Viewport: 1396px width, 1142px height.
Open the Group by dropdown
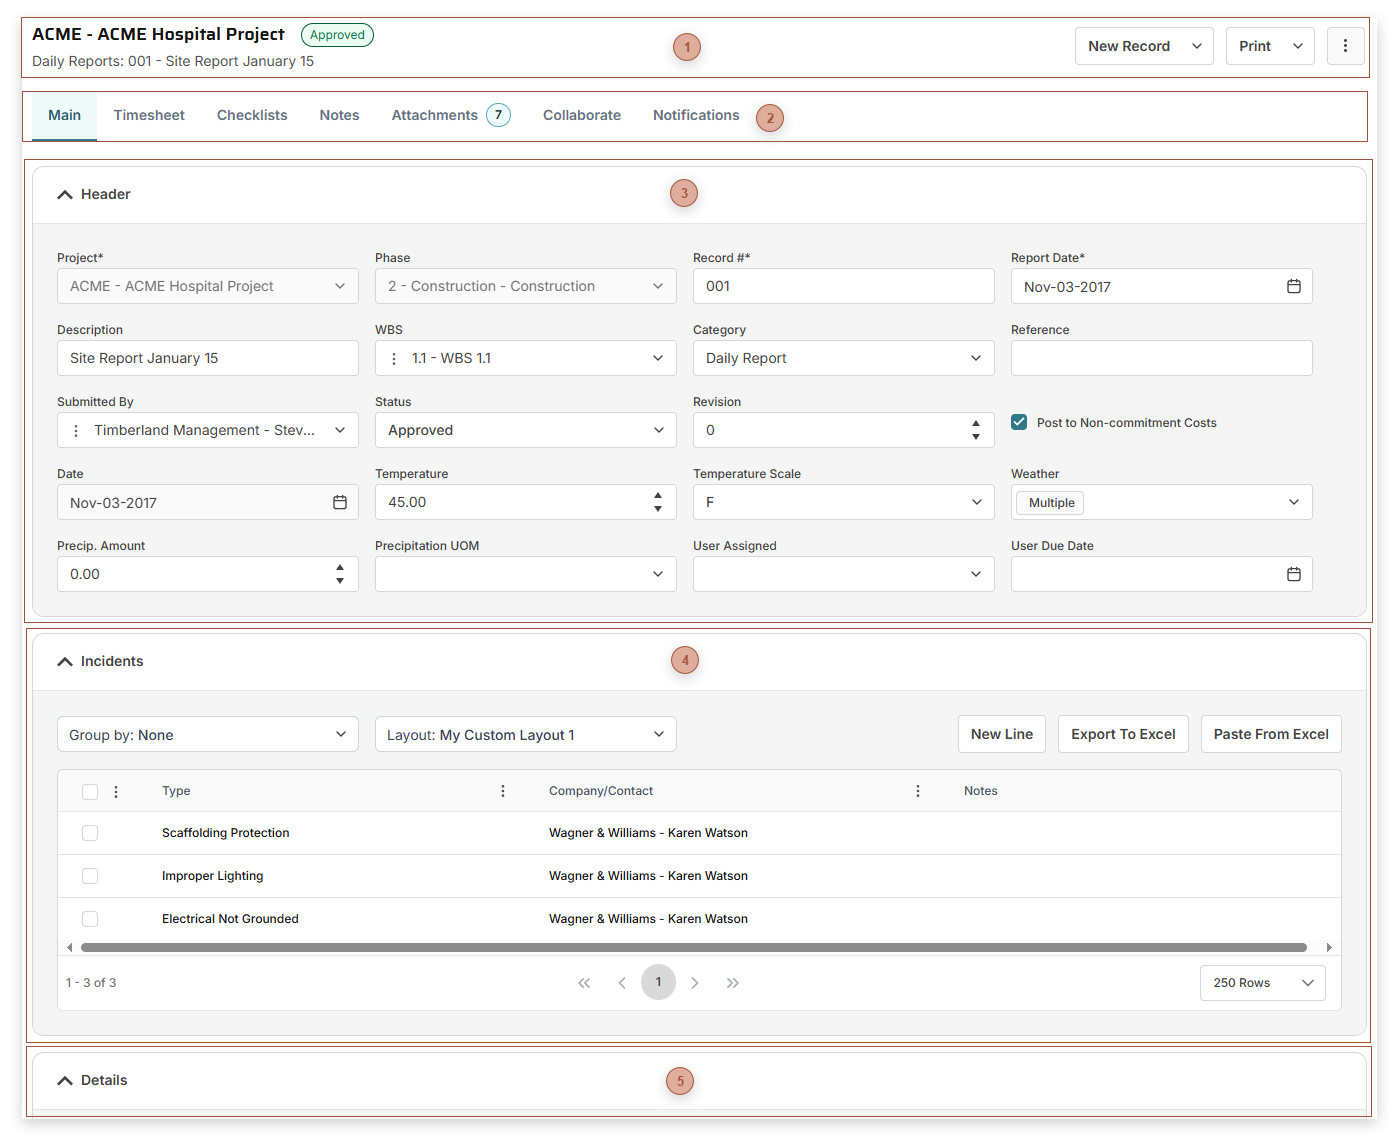point(207,735)
